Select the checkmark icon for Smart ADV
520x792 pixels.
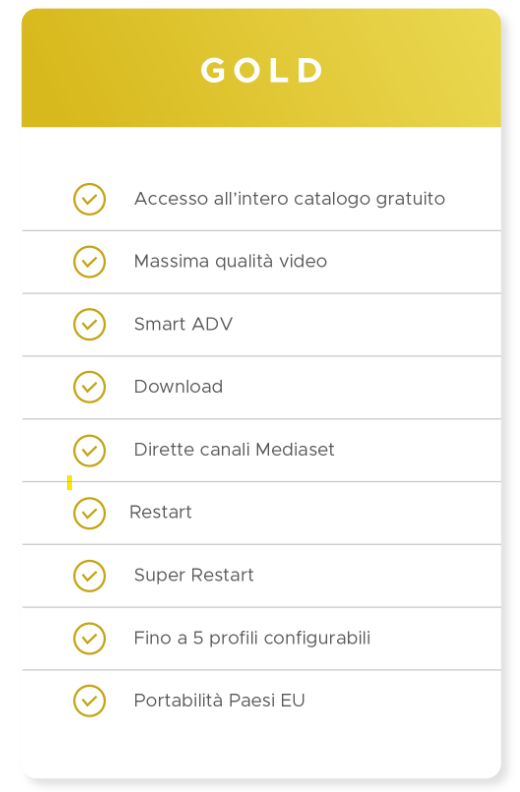[x=89, y=324]
